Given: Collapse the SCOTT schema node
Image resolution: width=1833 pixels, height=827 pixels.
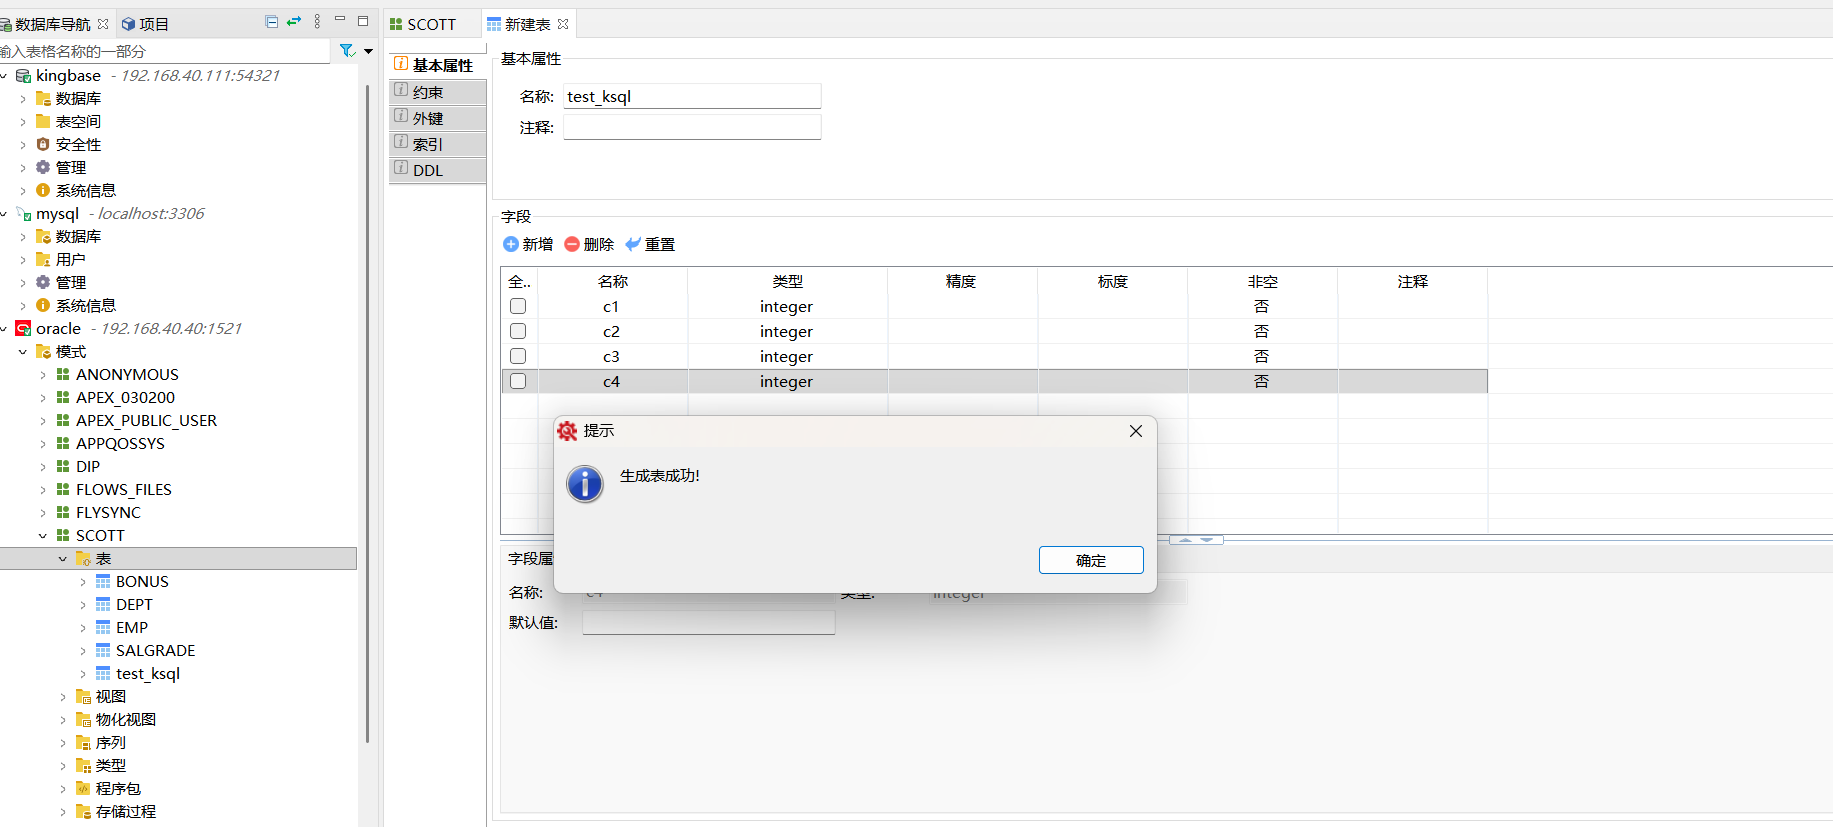Looking at the screenshot, I should tap(43, 536).
